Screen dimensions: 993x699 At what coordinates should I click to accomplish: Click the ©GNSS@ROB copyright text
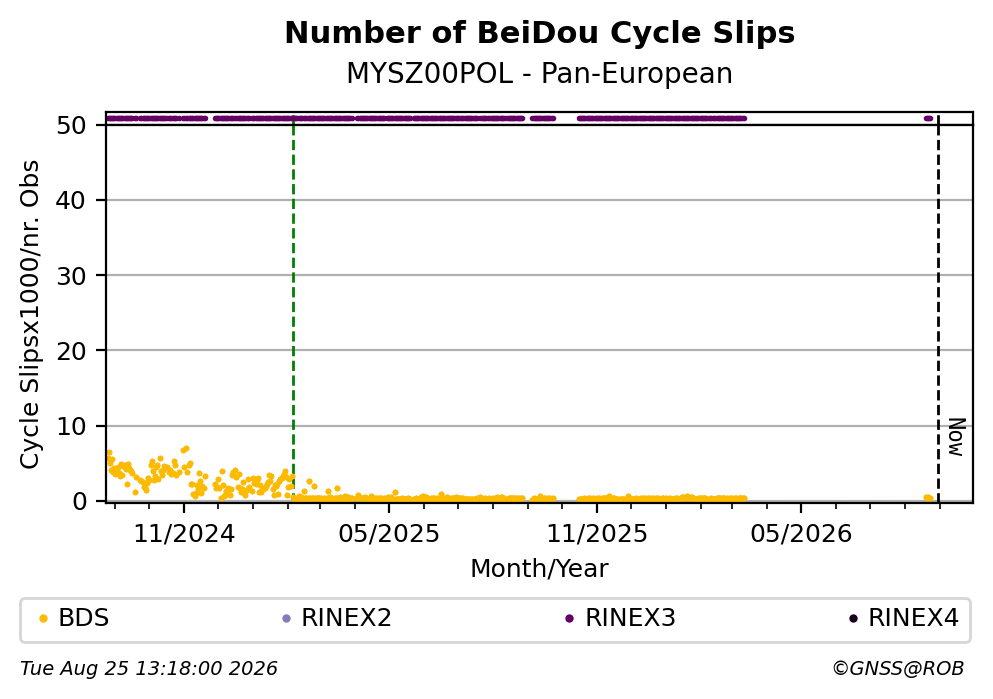point(898,669)
